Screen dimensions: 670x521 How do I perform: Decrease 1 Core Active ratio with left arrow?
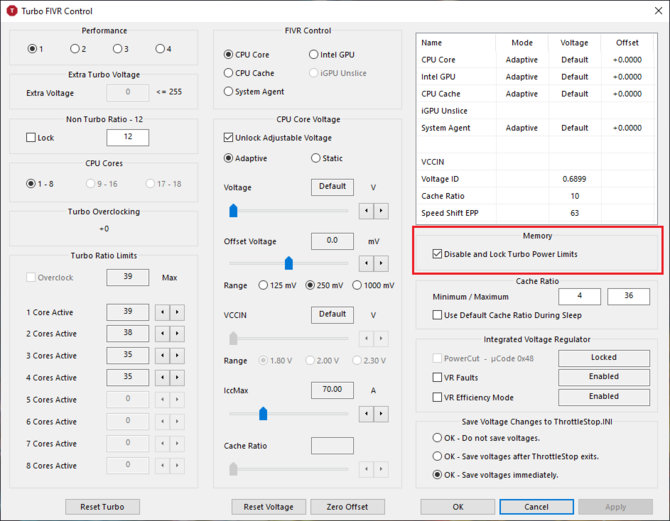(162, 312)
